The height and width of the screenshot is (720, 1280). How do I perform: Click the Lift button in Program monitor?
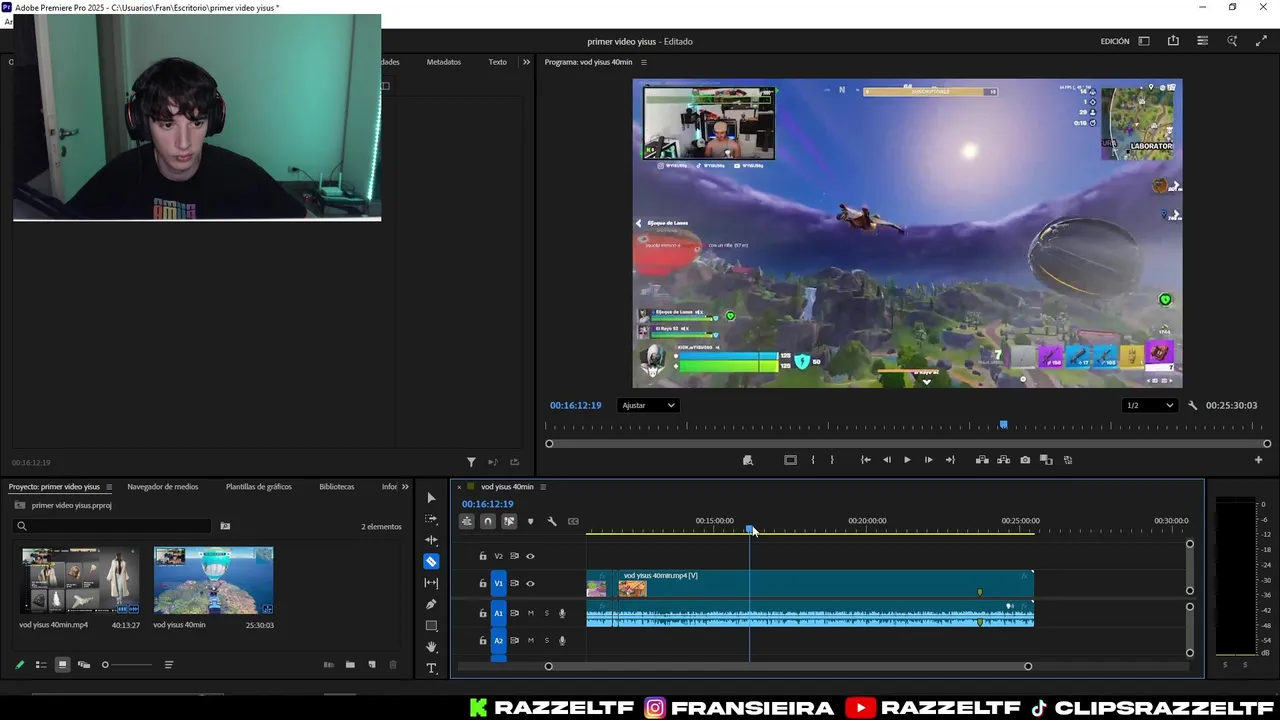[982, 460]
